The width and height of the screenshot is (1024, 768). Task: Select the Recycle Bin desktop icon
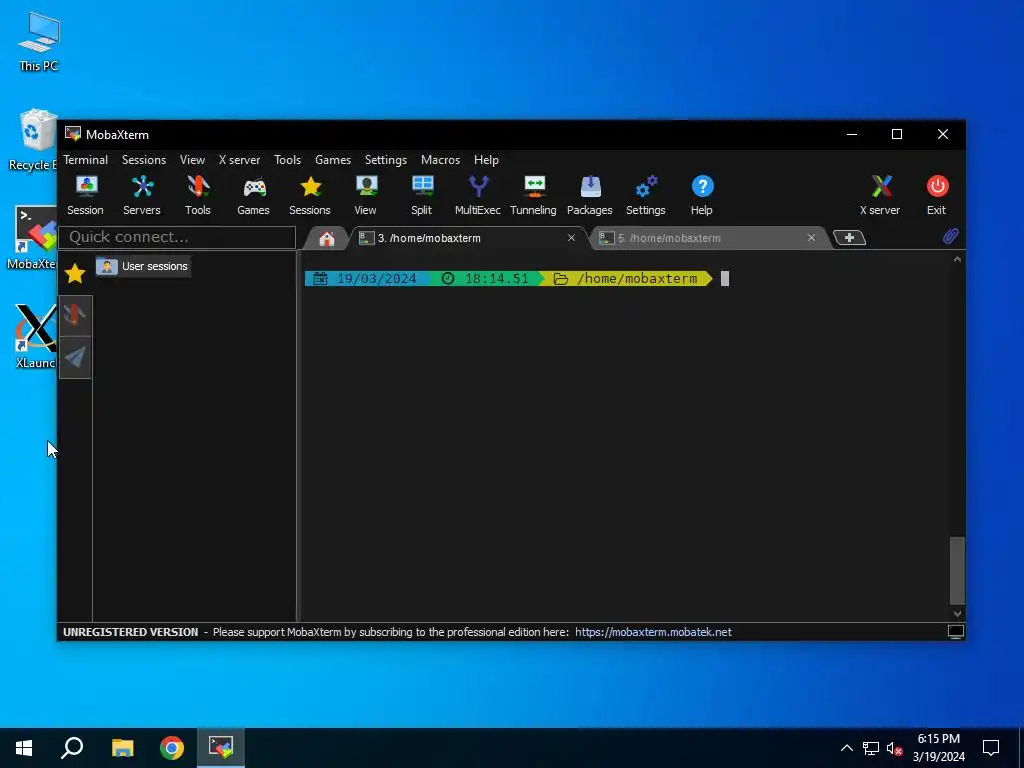(33, 140)
